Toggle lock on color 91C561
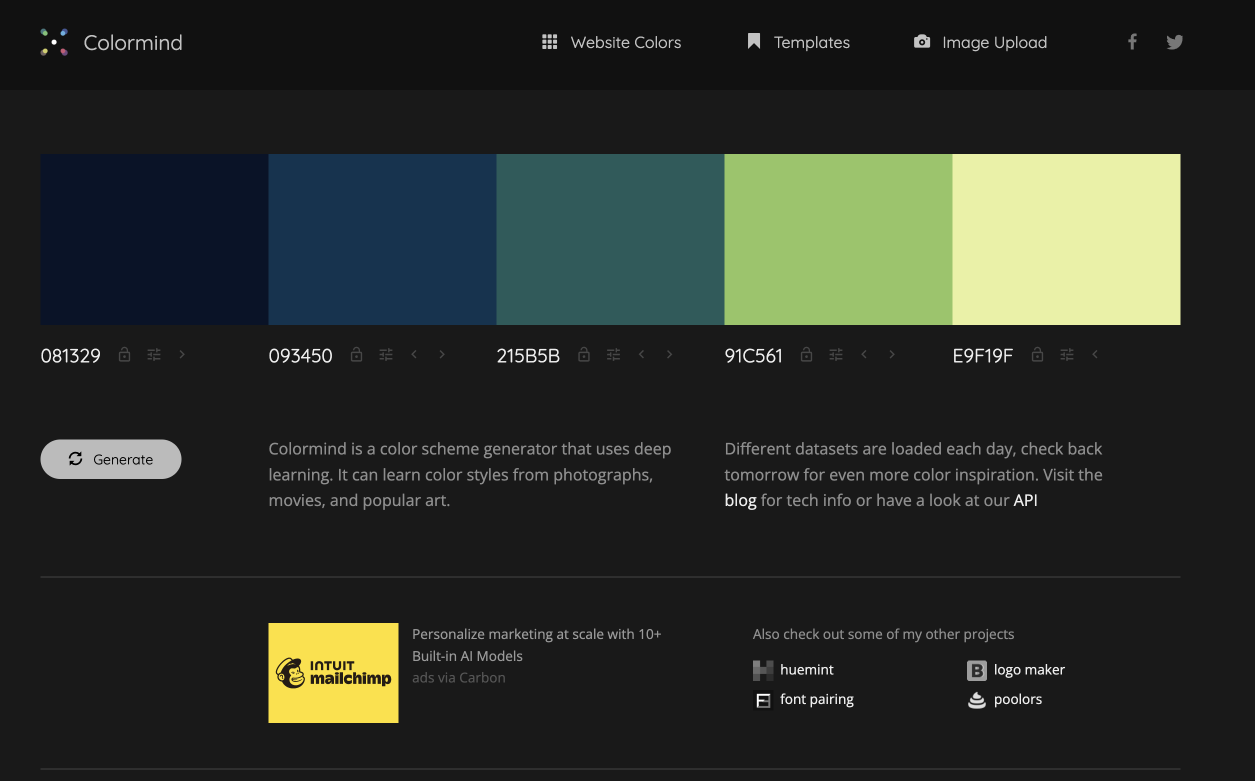Image resolution: width=1255 pixels, height=781 pixels. point(806,355)
